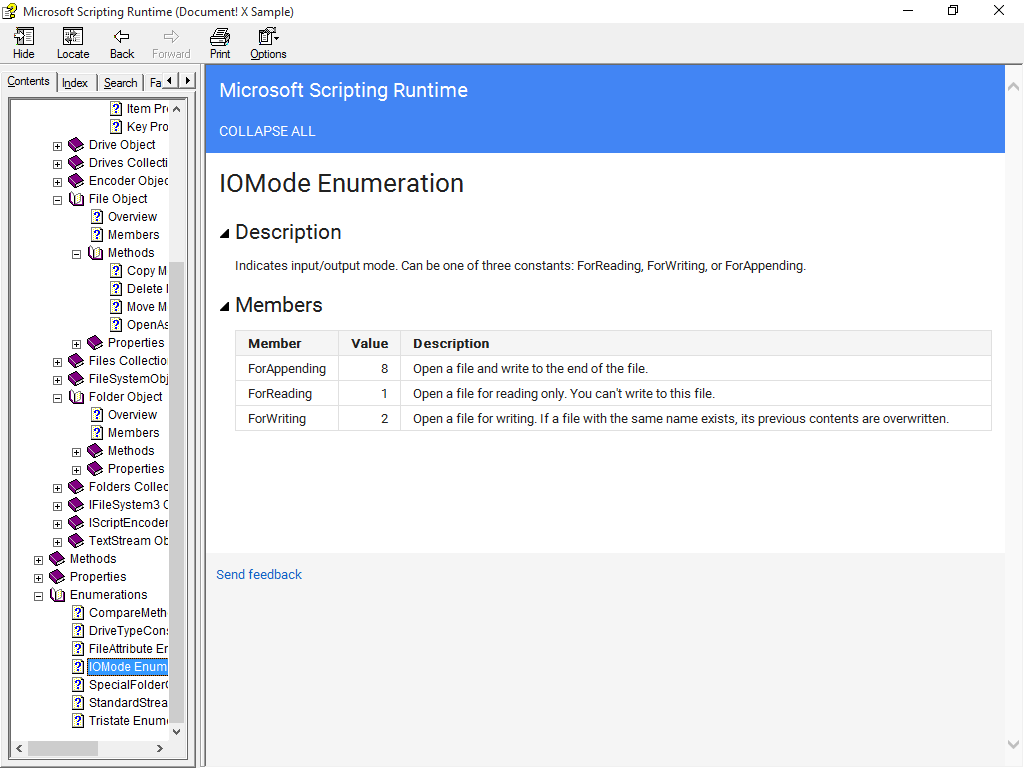The image size is (1024, 768).
Task: Click the Hide toolbar icon
Action: (24, 37)
